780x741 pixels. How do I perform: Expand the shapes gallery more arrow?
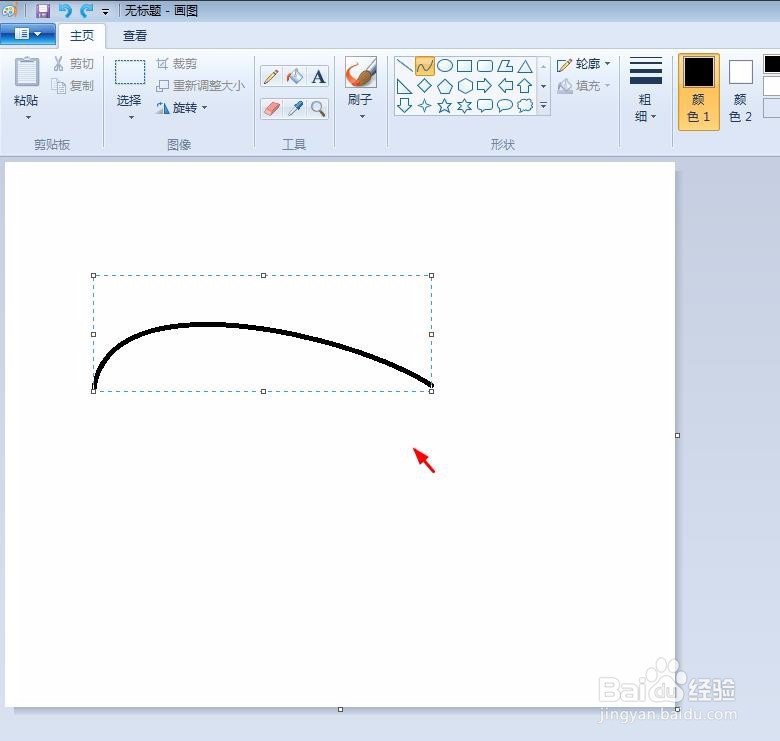tap(544, 105)
